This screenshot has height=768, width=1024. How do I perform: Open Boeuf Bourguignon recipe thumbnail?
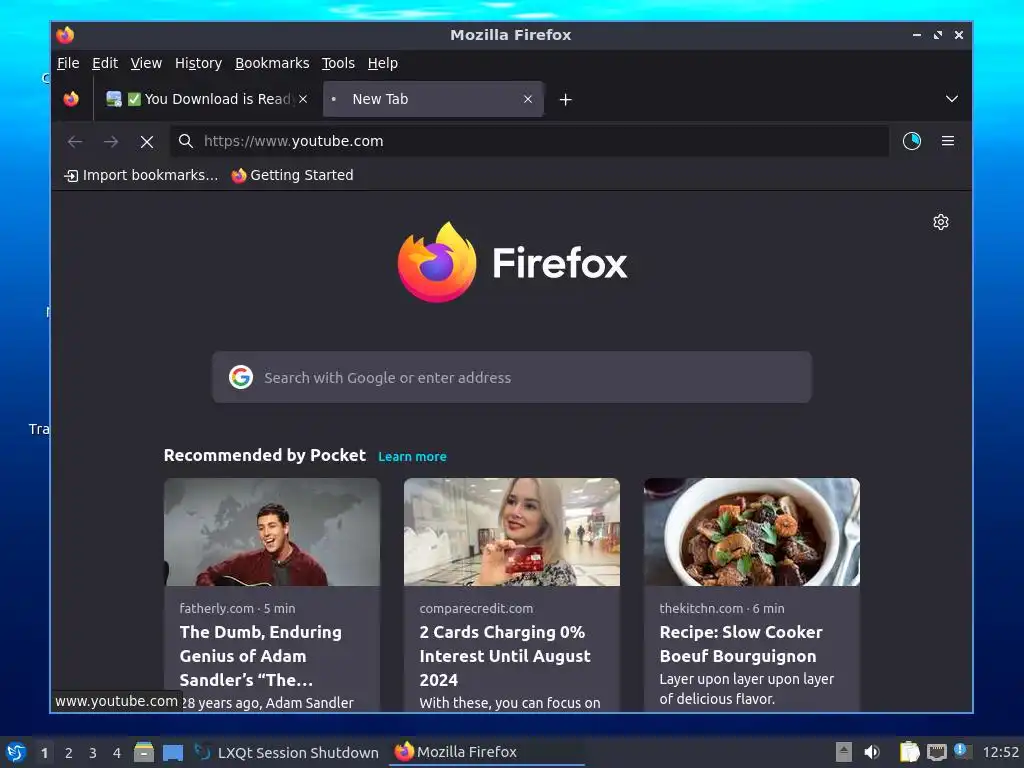(x=752, y=532)
